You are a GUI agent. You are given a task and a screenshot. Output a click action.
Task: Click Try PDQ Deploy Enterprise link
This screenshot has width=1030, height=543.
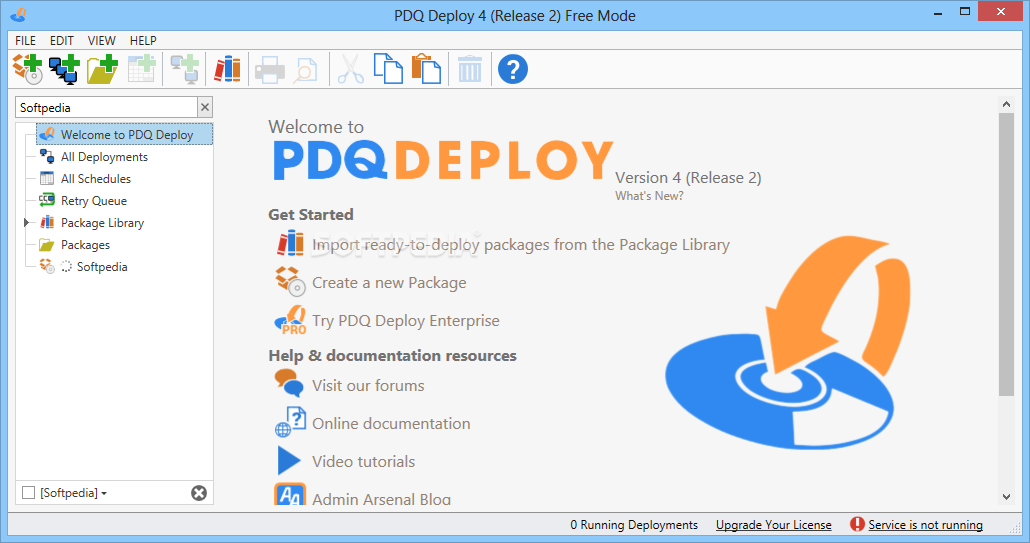pos(405,320)
